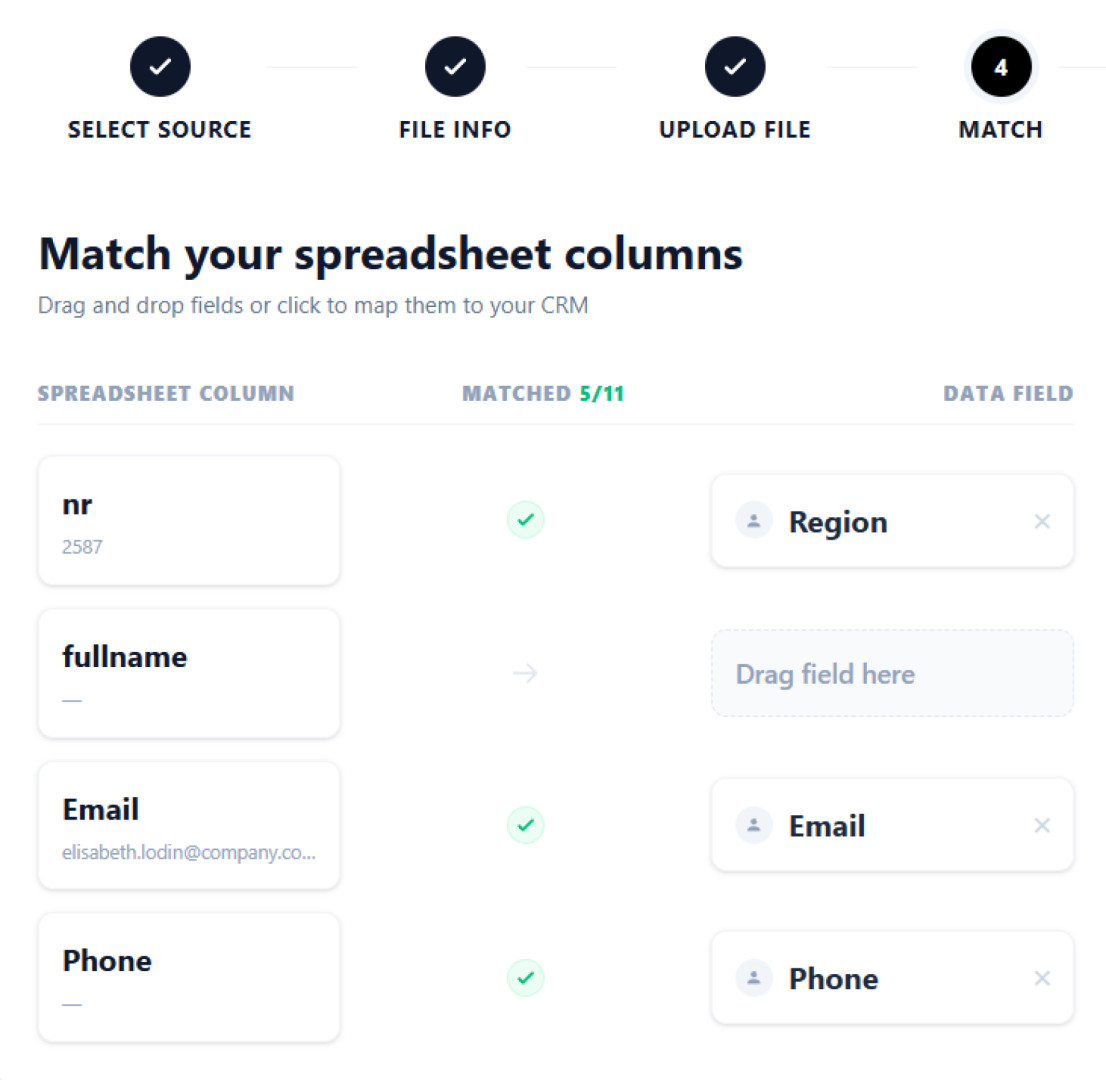The height and width of the screenshot is (1080, 1106).
Task: Select the fullname spreadsheet column card
Action: coord(189,673)
